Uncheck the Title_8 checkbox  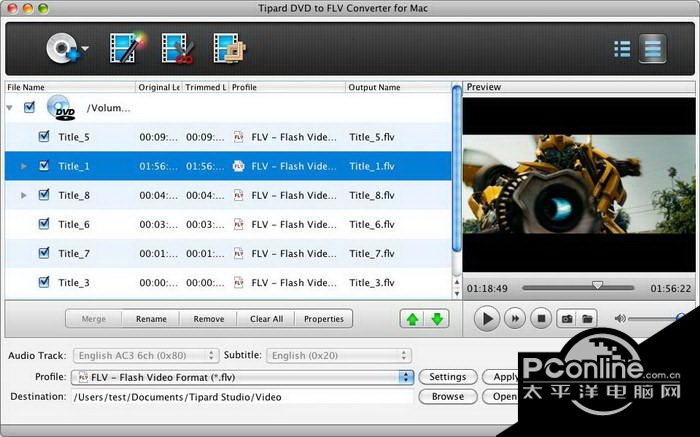44,195
